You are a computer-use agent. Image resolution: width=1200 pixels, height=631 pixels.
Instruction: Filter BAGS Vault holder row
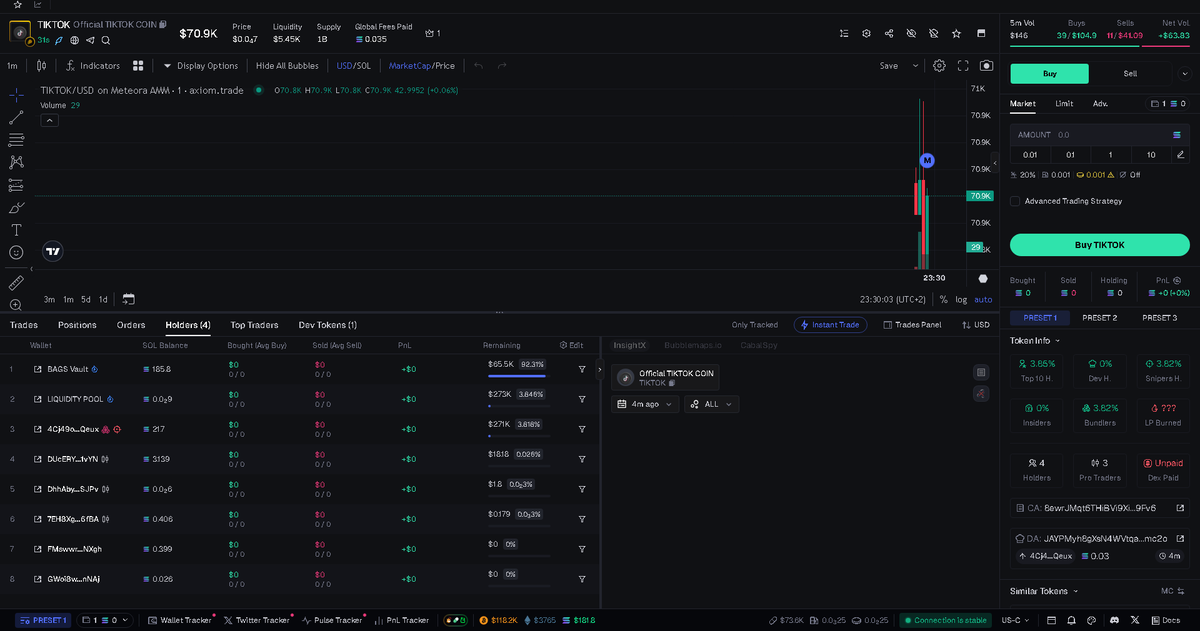click(582, 369)
